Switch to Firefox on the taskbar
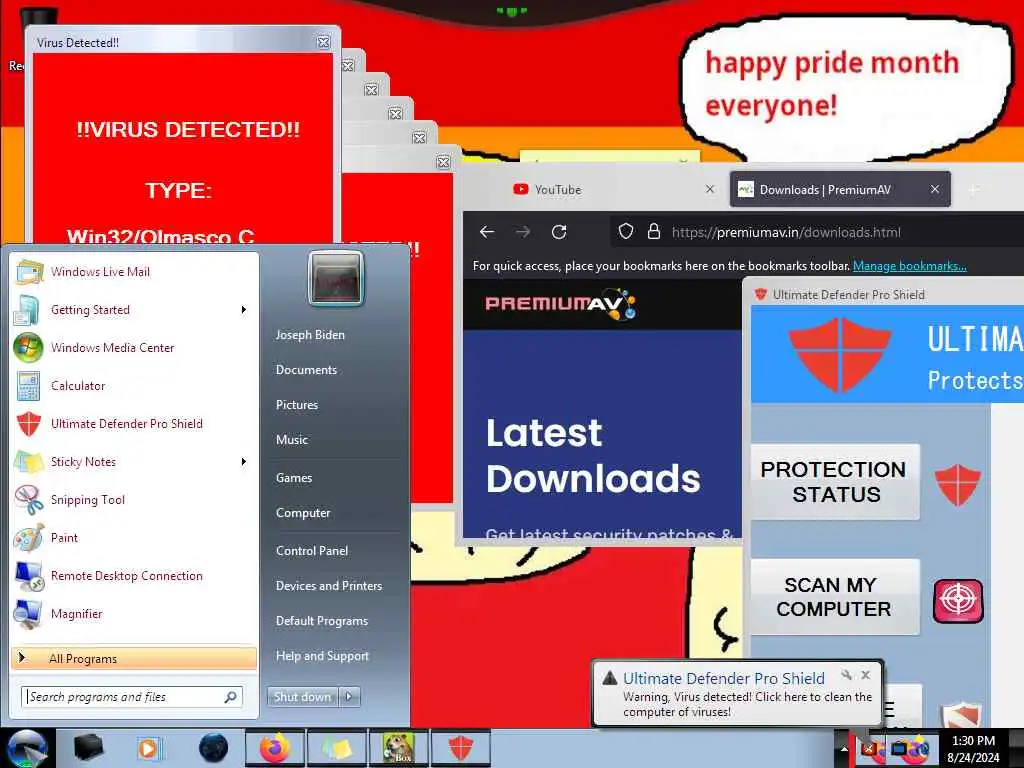The width and height of the screenshot is (1024, 768). click(274, 748)
